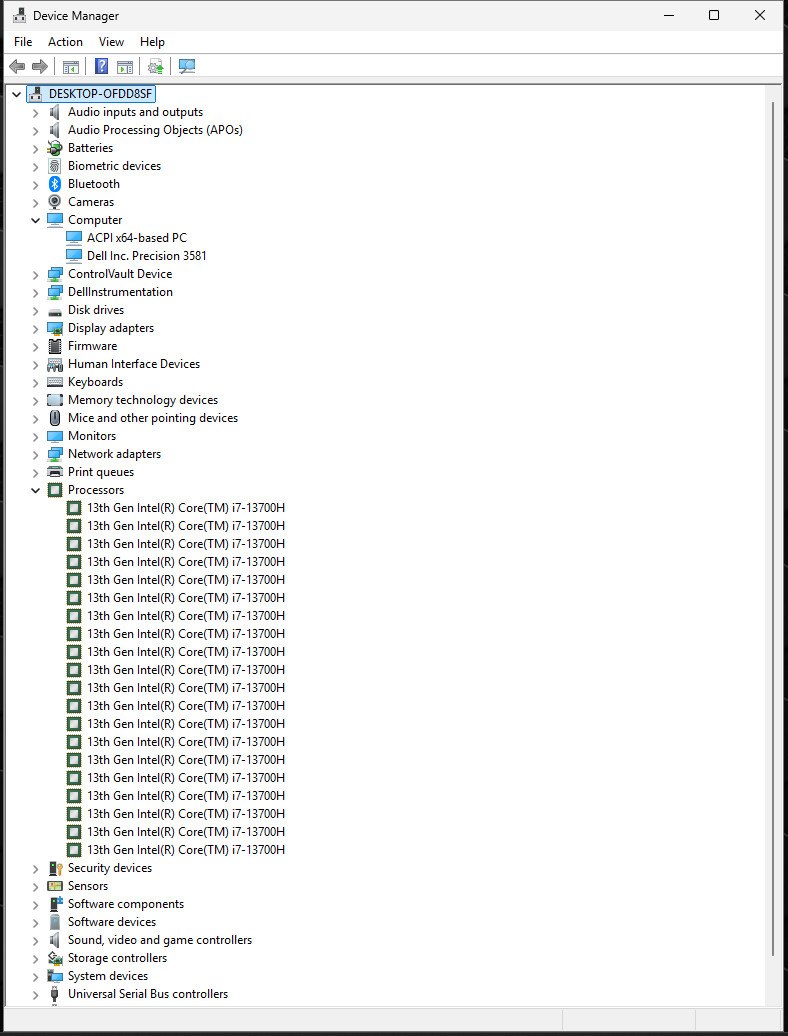Click the Keyboards category icon
This screenshot has height=1036, width=788.
(55, 382)
